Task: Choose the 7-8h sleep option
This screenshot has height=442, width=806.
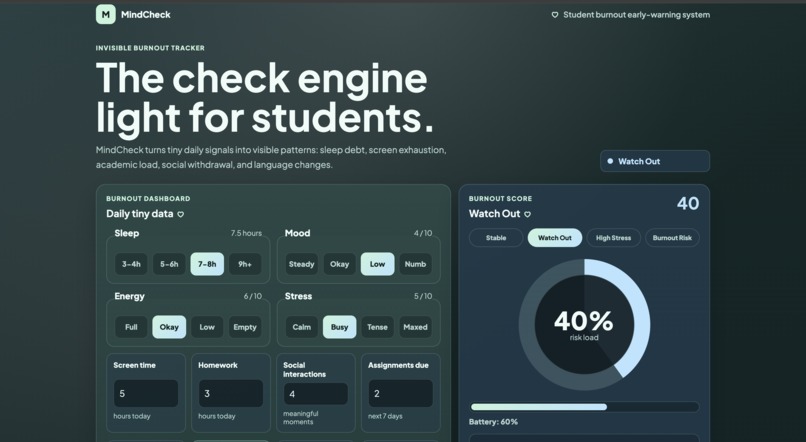Action: (207, 264)
